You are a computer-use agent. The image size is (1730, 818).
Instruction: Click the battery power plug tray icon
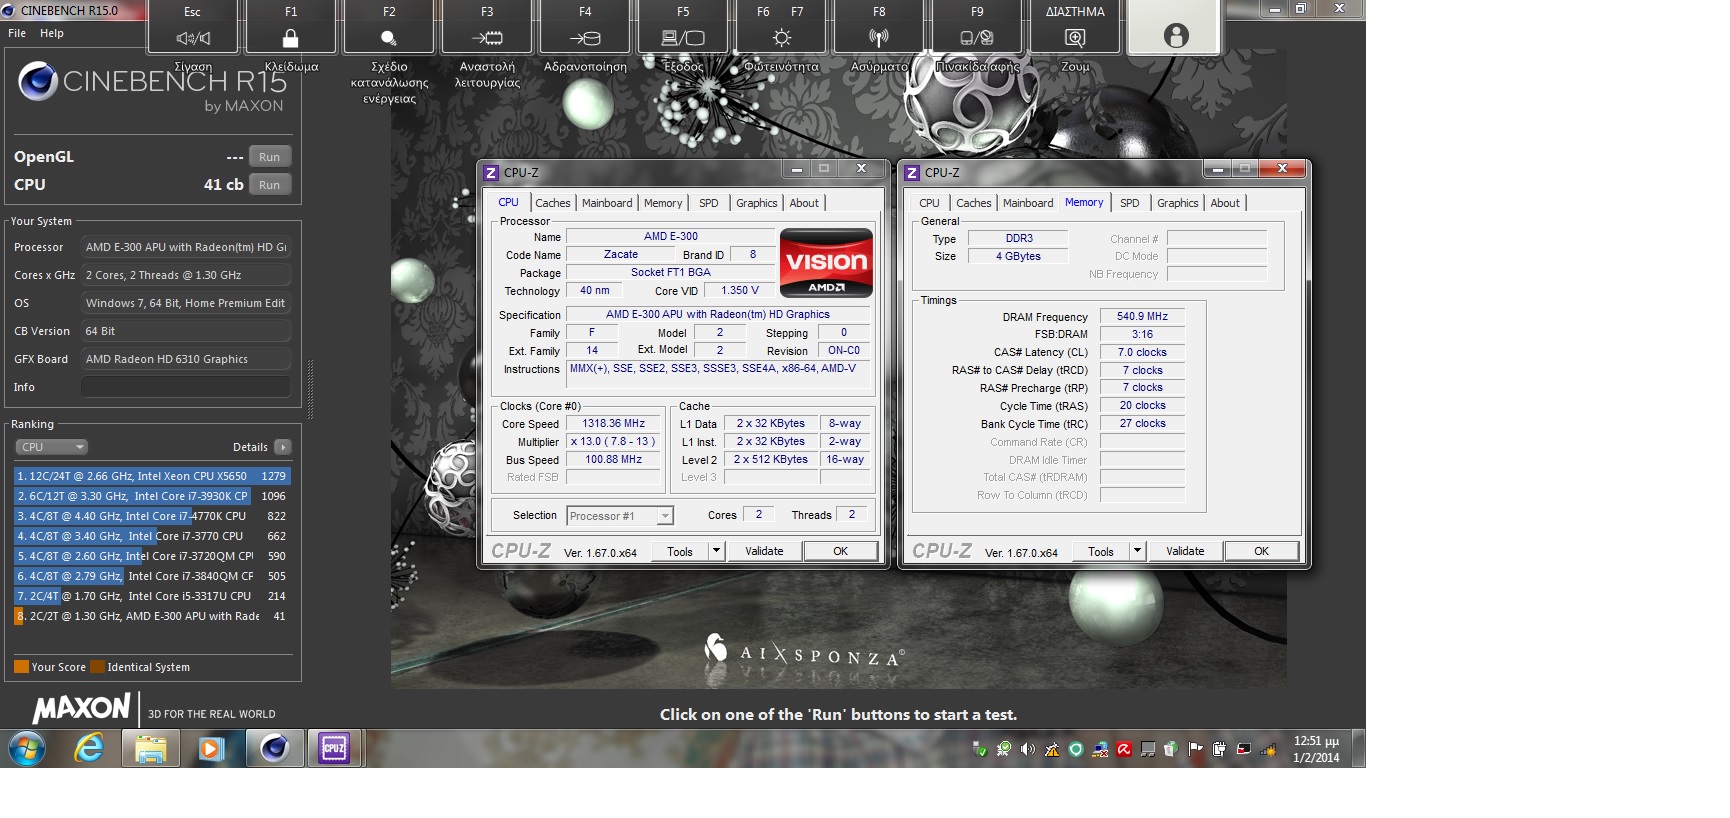(1220, 749)
